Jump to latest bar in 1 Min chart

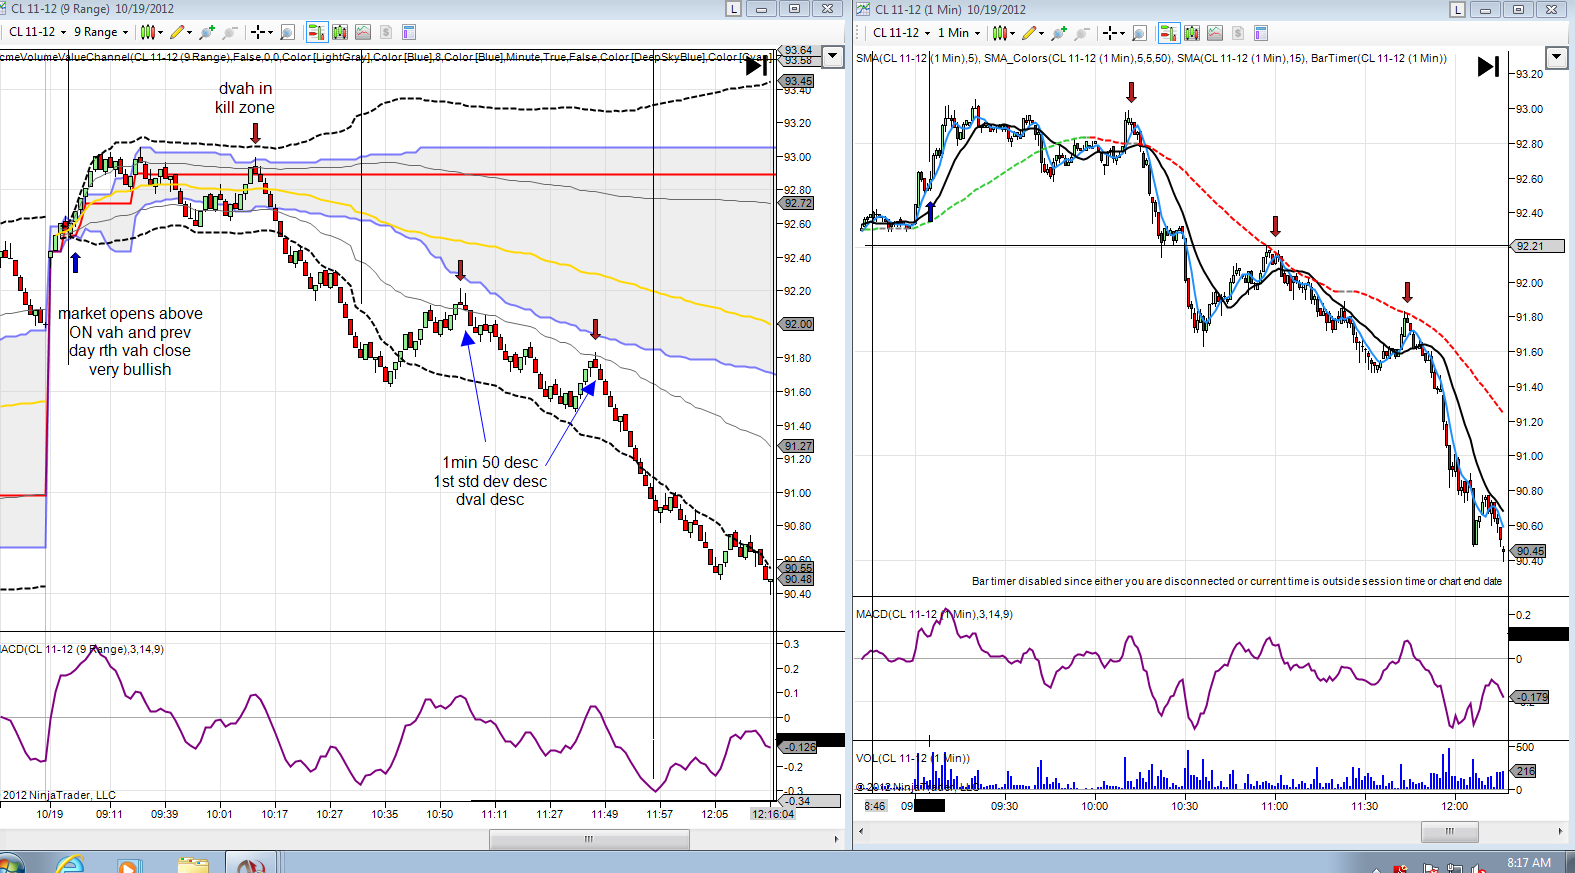[x=1488, y=67]
